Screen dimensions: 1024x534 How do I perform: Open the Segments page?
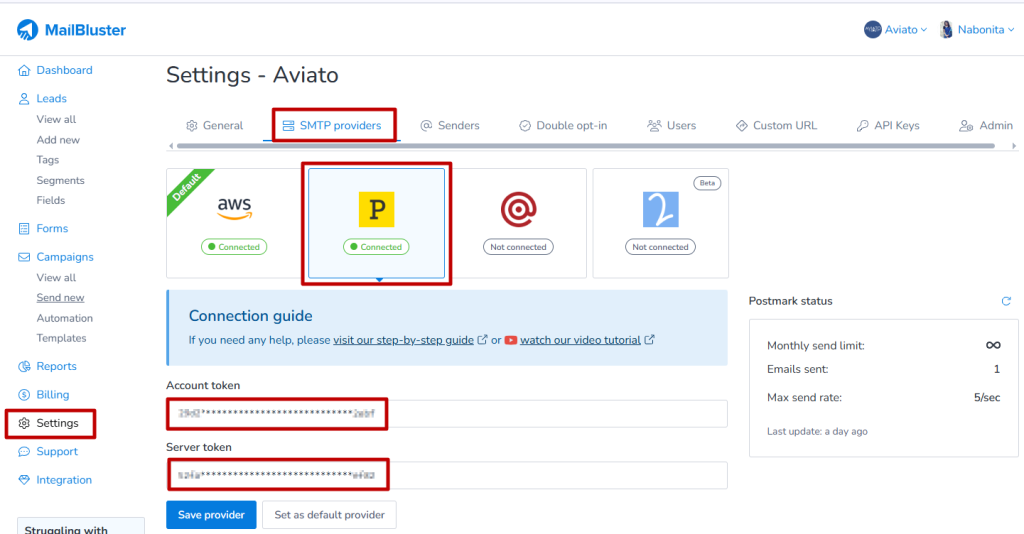(60, 180)
